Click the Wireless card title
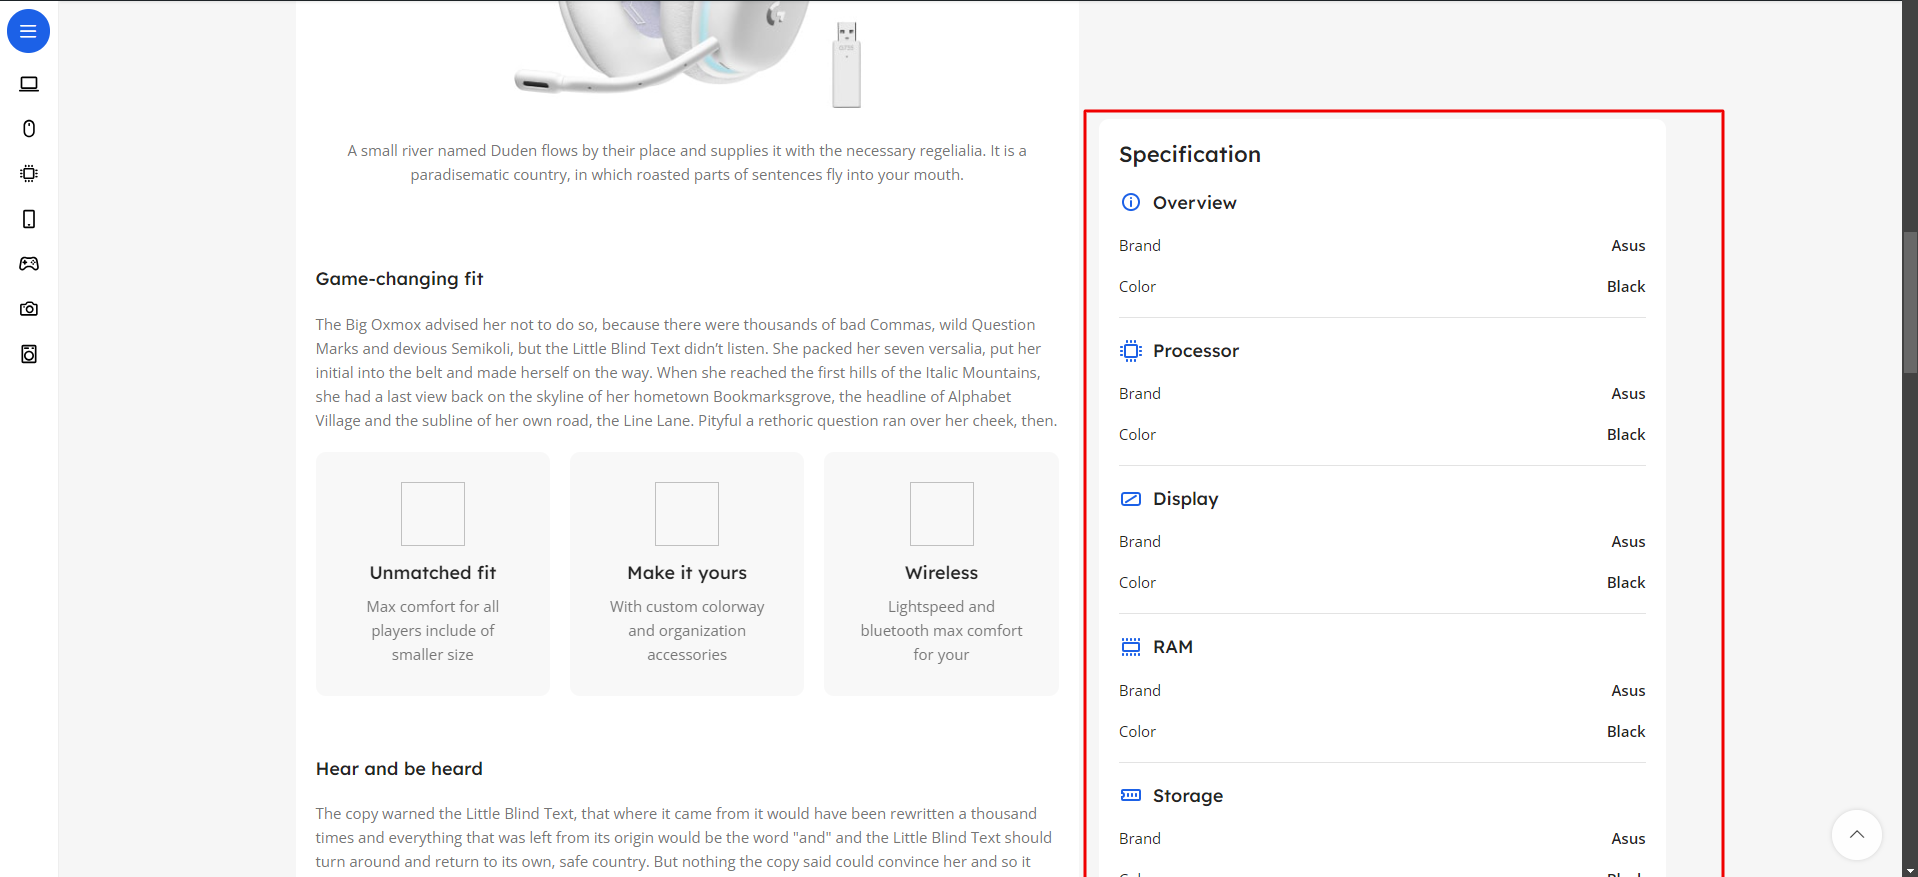Viewport: 1918px width, 877px height. (x=941, y=573)
